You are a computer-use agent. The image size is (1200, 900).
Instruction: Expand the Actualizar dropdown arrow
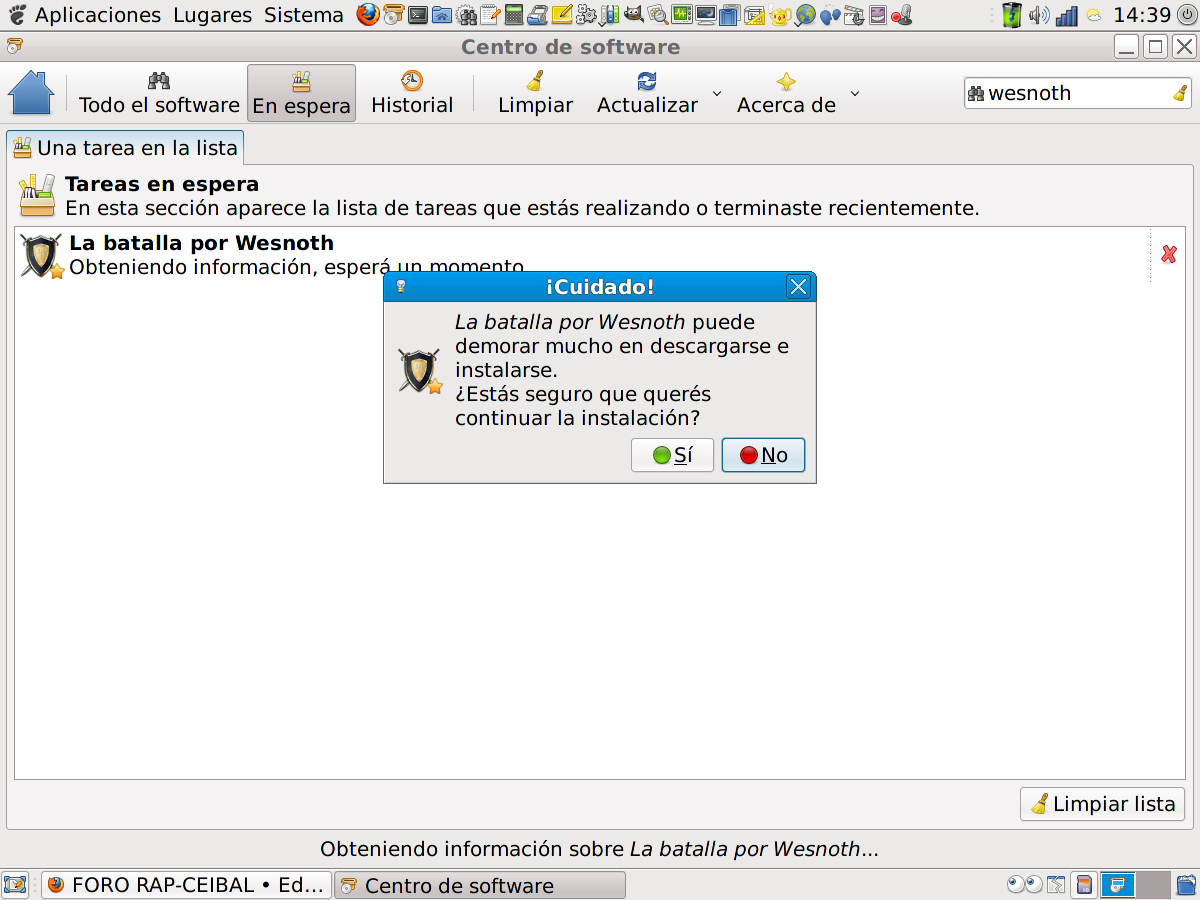point(716,93)
